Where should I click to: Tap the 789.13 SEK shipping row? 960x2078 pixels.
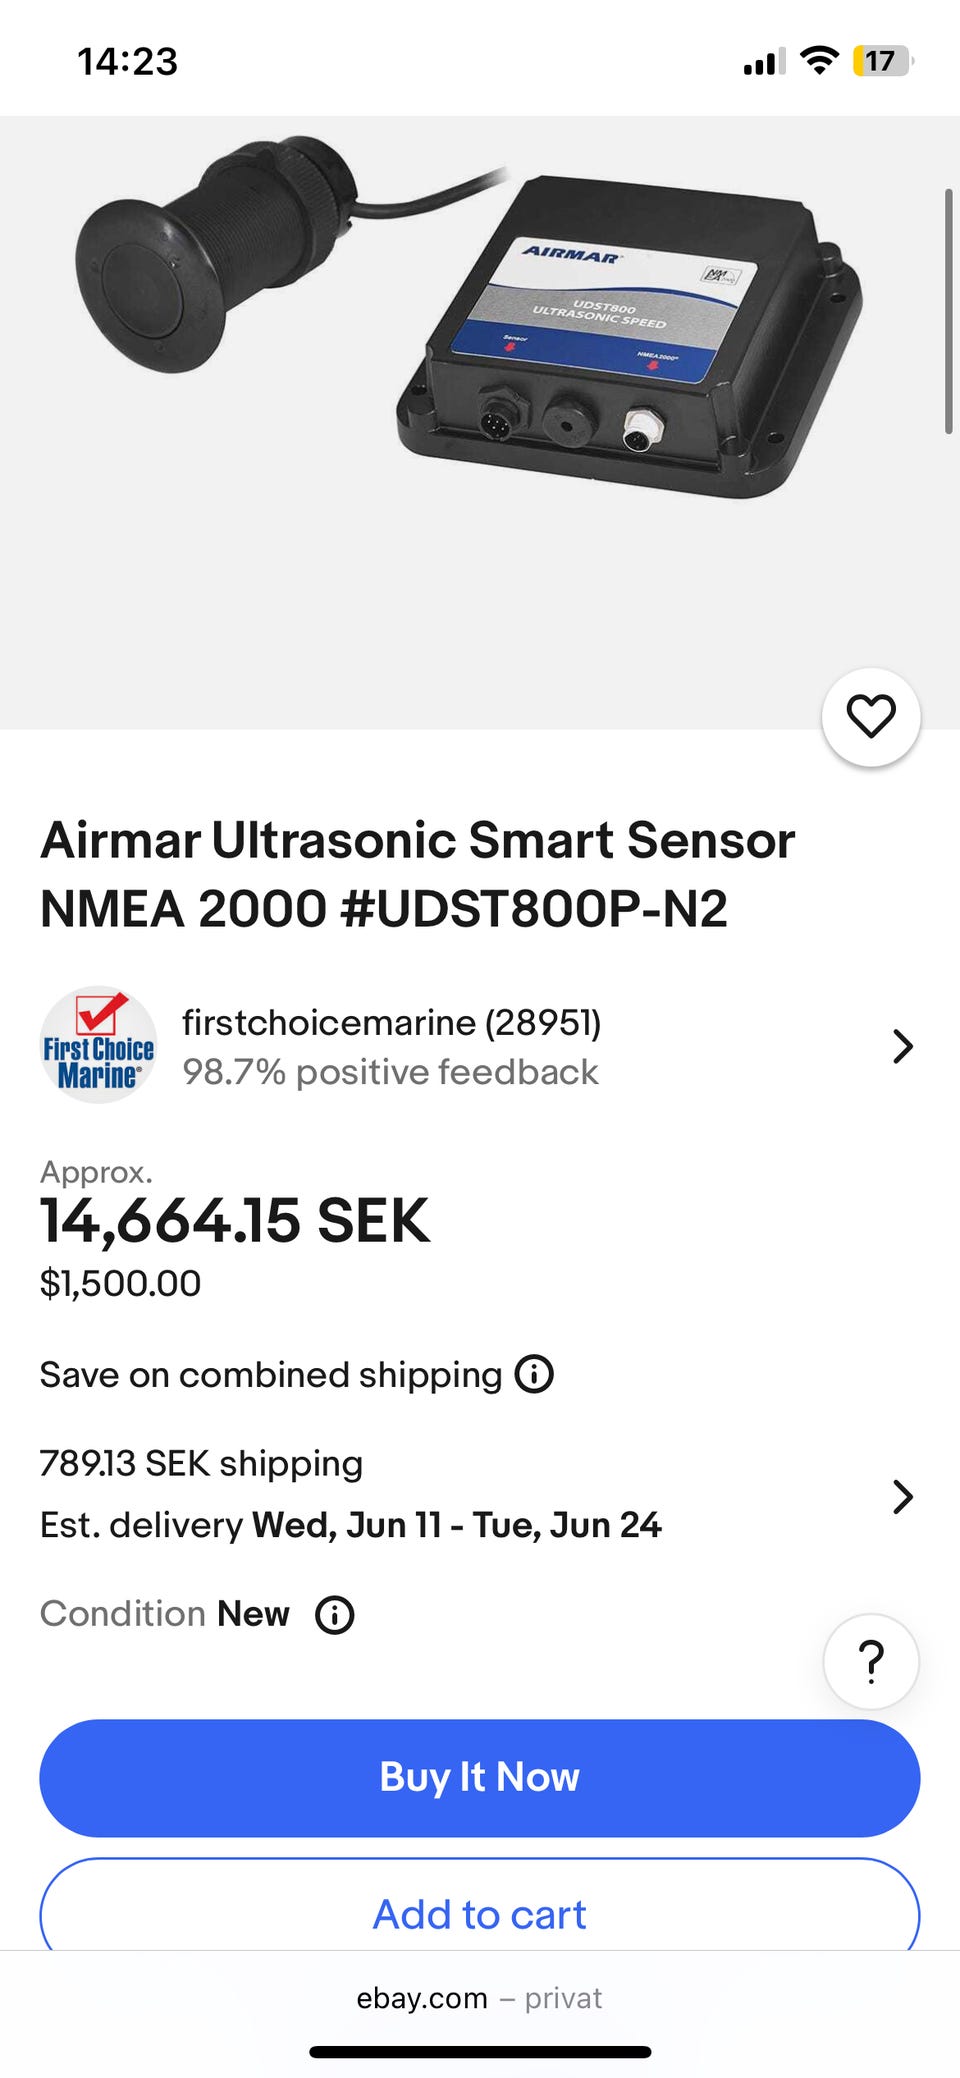(x=201, y=1464)
